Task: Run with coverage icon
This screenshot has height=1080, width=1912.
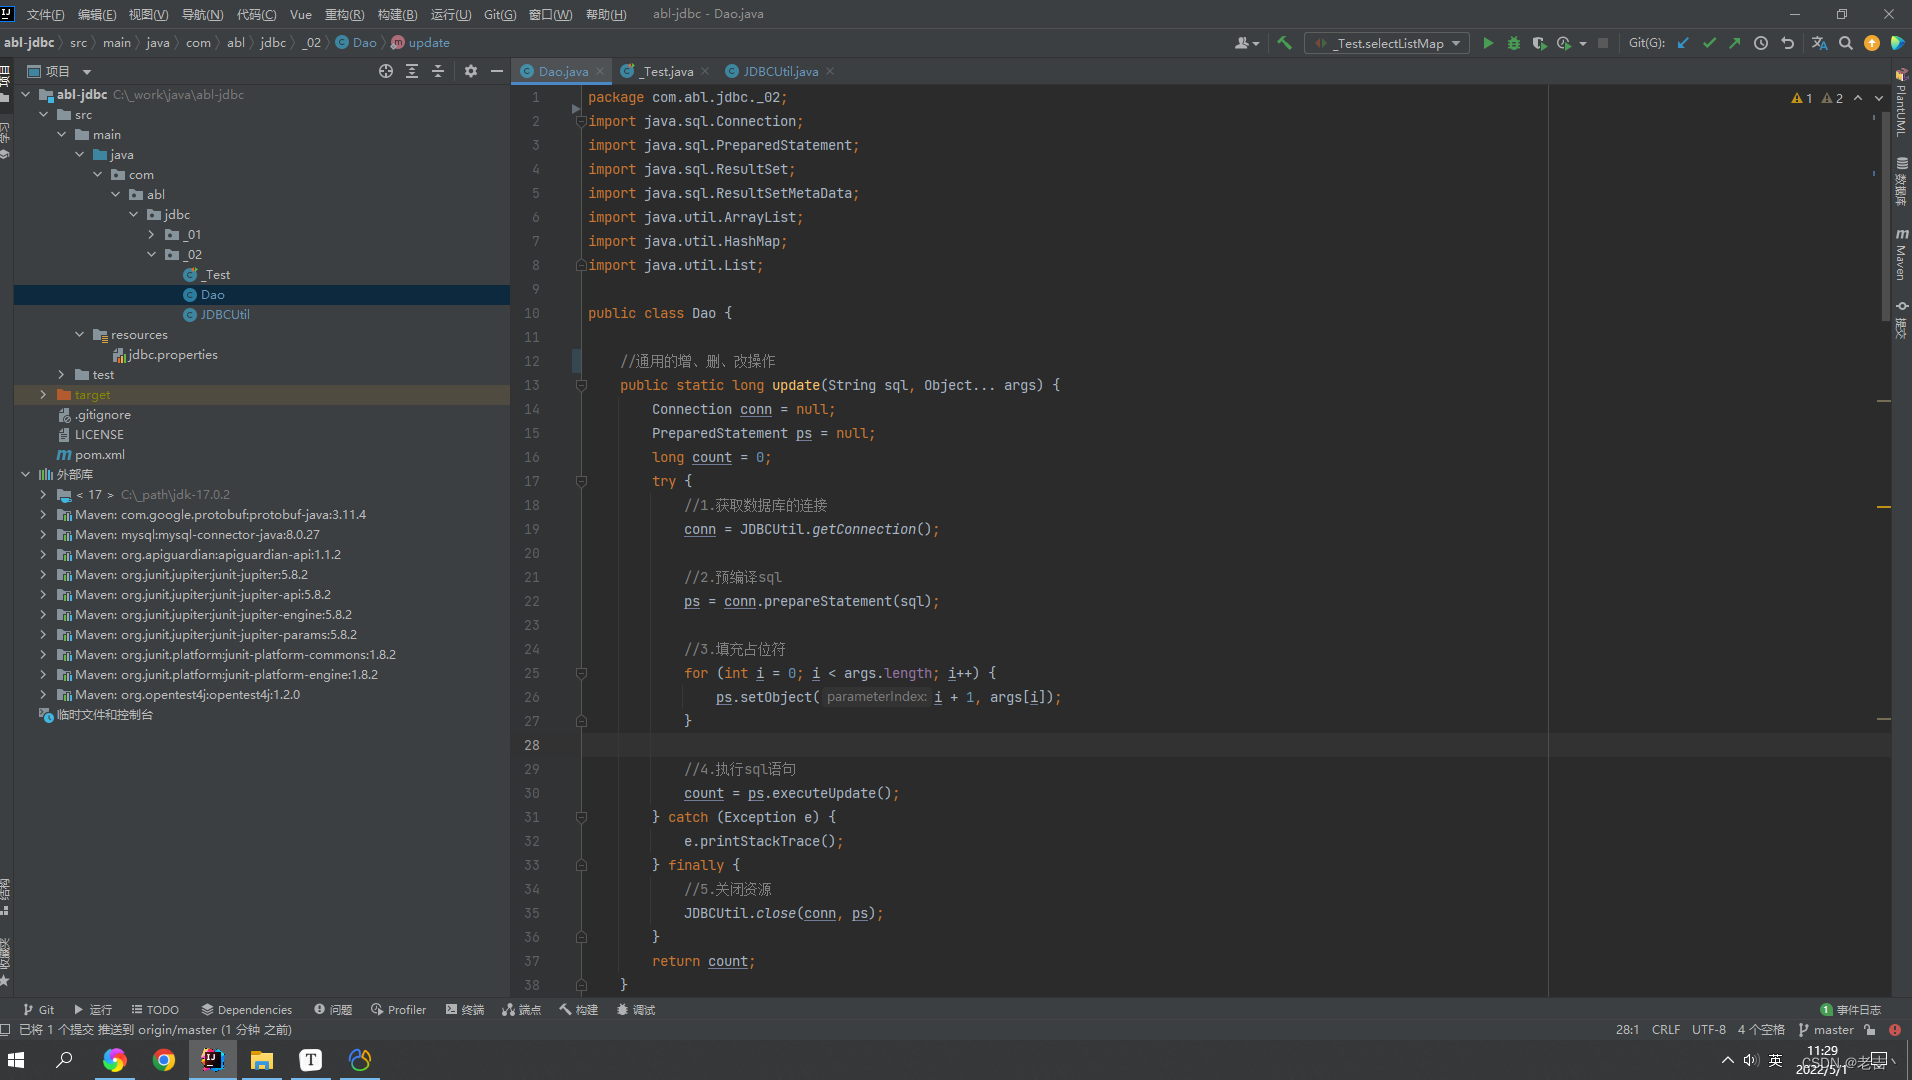Action: [1540, 43]
